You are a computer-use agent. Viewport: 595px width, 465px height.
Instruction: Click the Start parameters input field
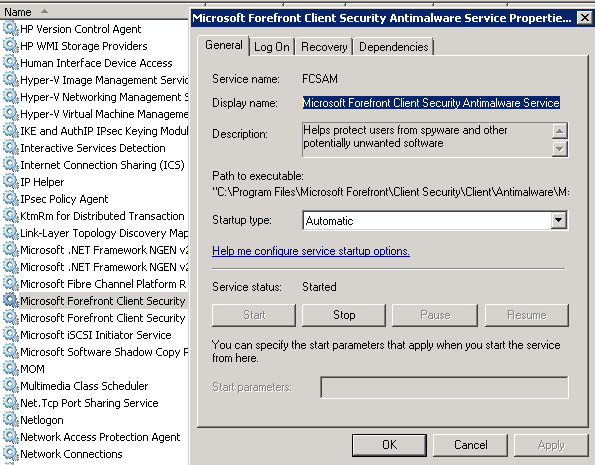(x=444, y=387)
